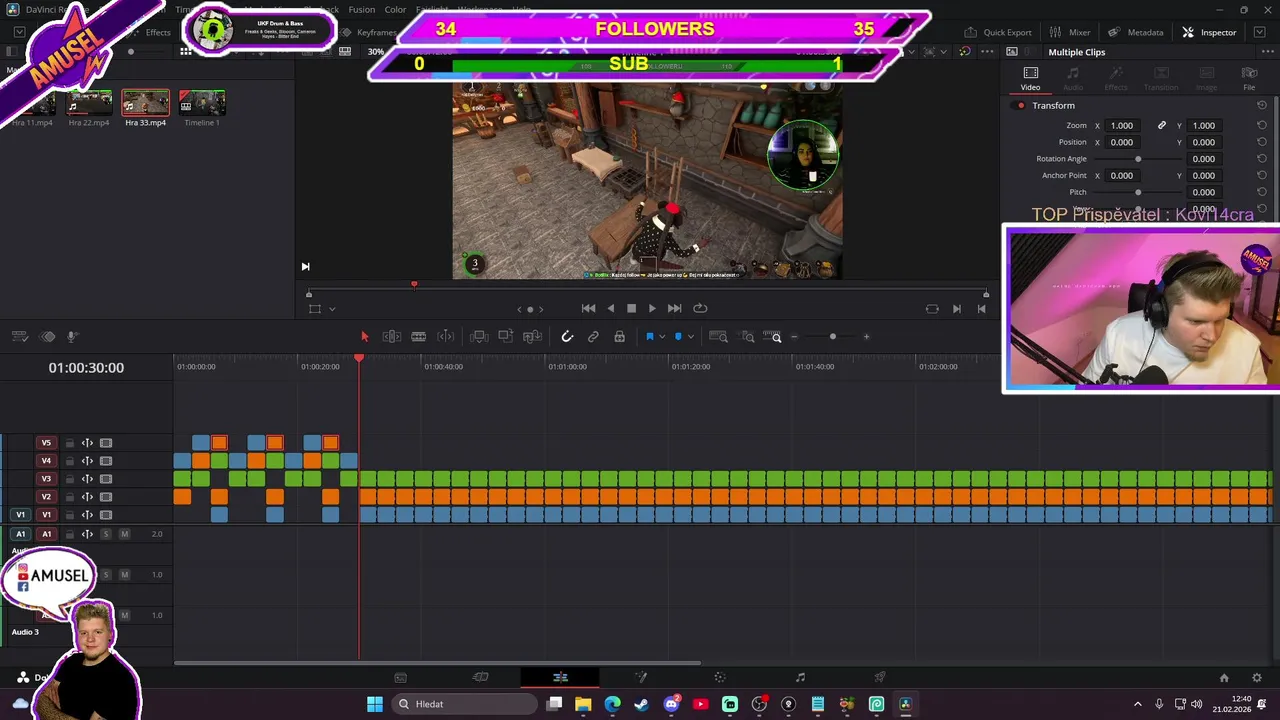Edit the Zoom X value field
The image size is (1280, 720).
point(1122,126)
